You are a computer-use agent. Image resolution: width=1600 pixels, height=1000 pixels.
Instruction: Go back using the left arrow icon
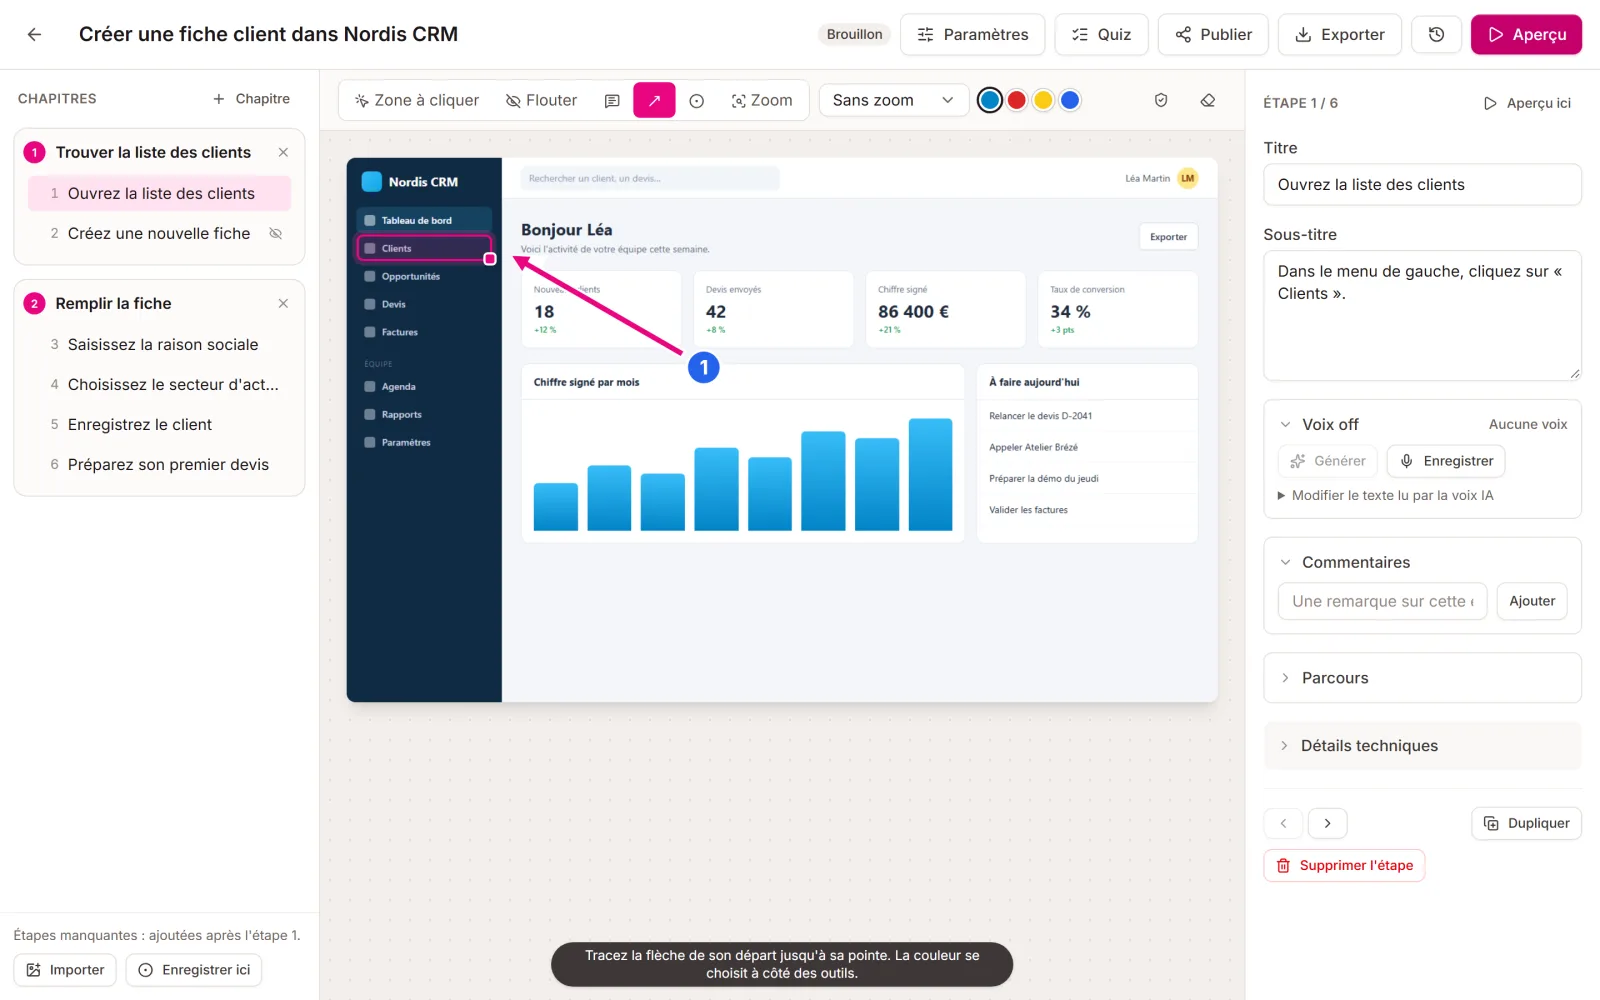tap(34, 34)
